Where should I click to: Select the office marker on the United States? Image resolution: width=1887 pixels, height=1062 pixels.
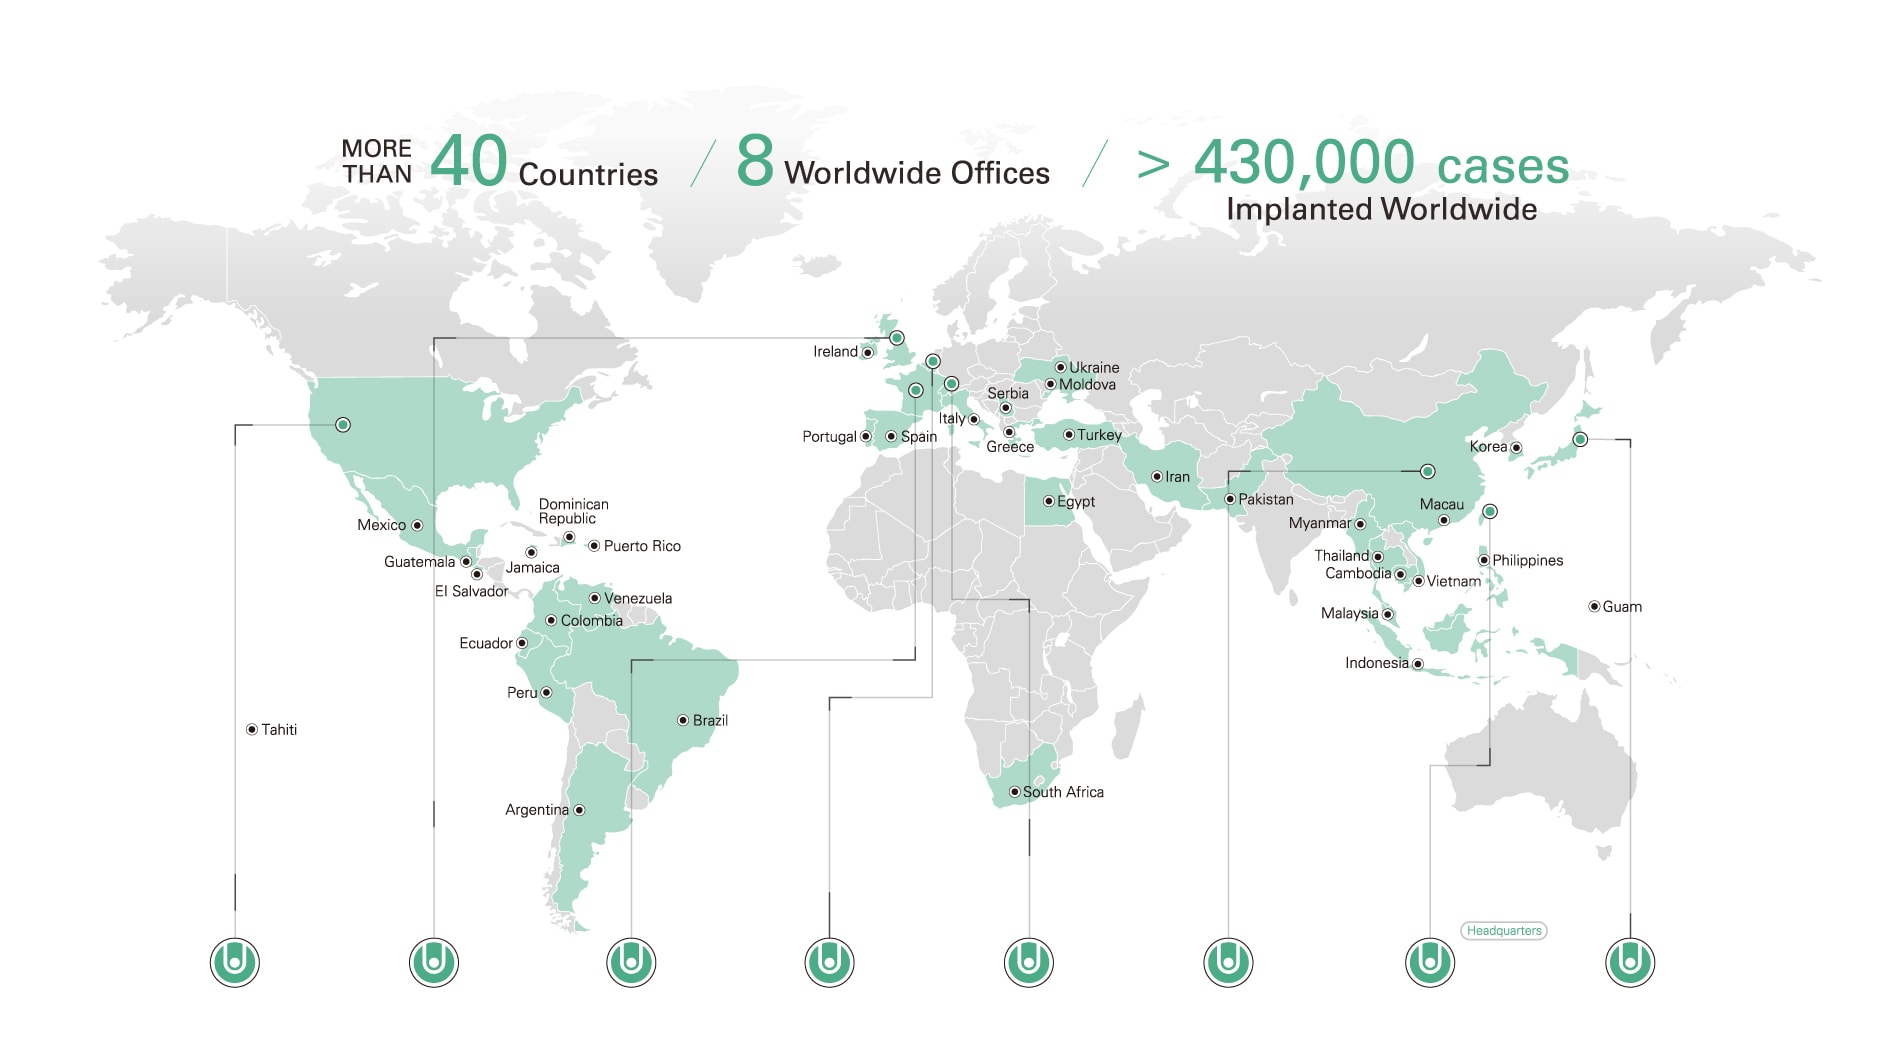point(343,425)
